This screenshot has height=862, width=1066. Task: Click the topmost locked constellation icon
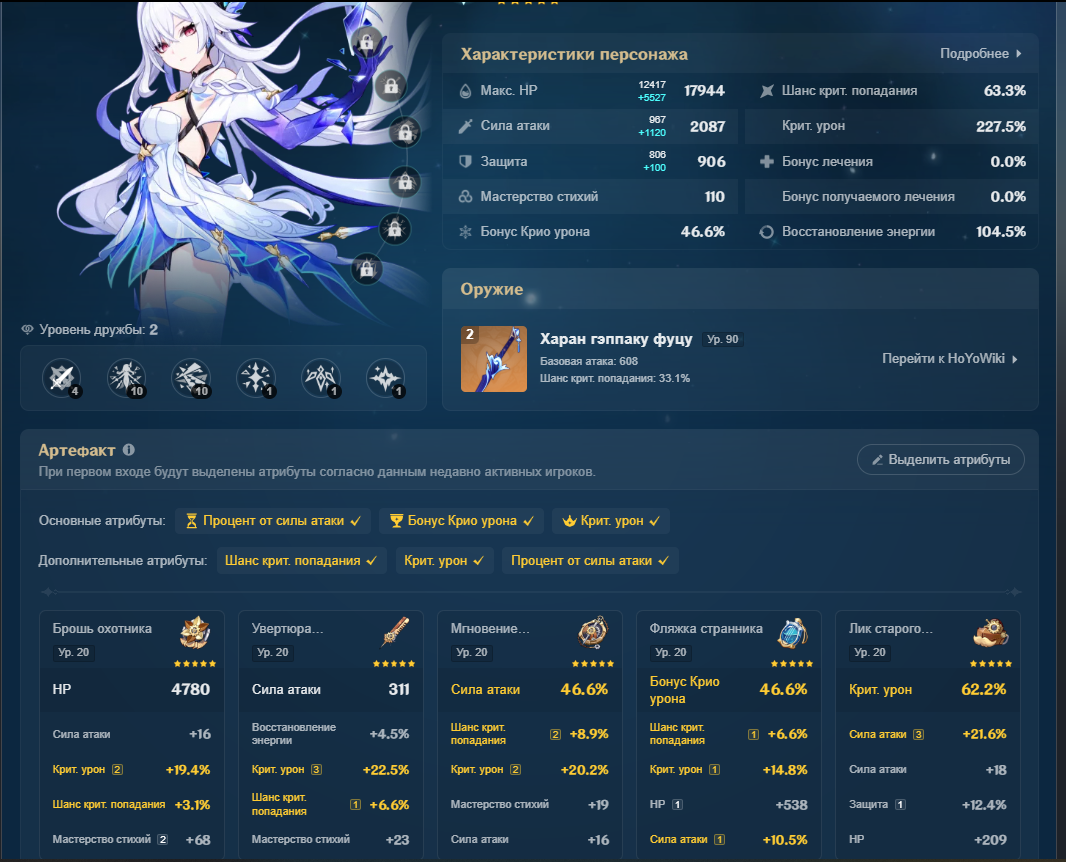[366, 43]
